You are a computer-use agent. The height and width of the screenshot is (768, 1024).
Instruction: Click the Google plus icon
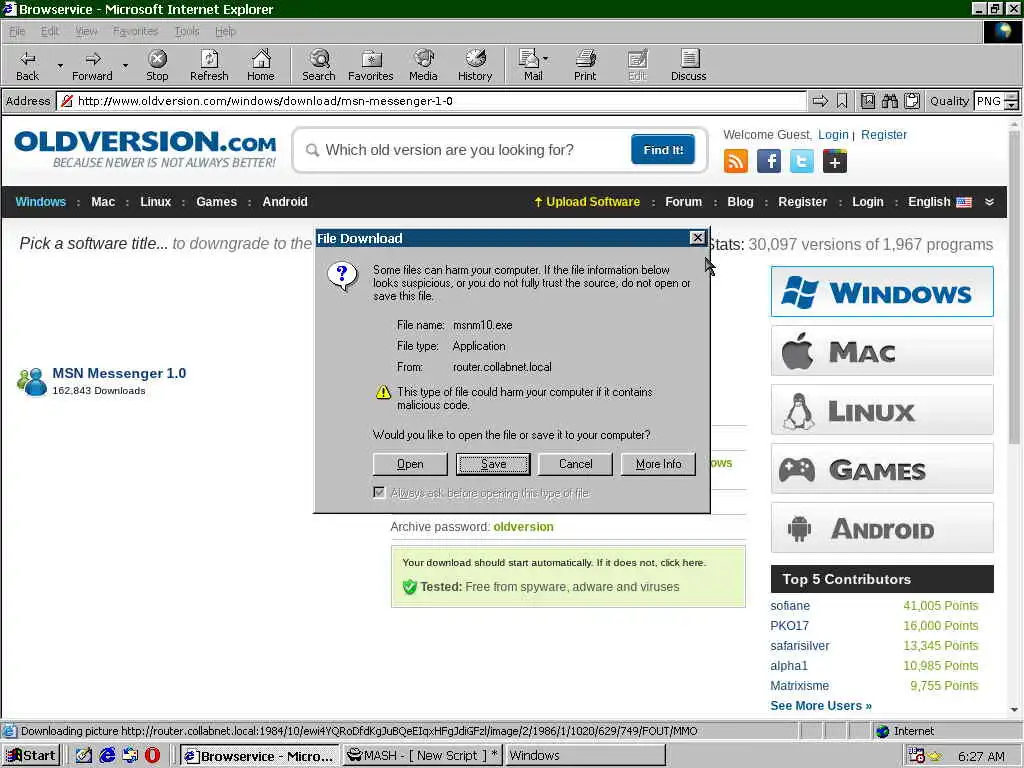tap(835, 161)
